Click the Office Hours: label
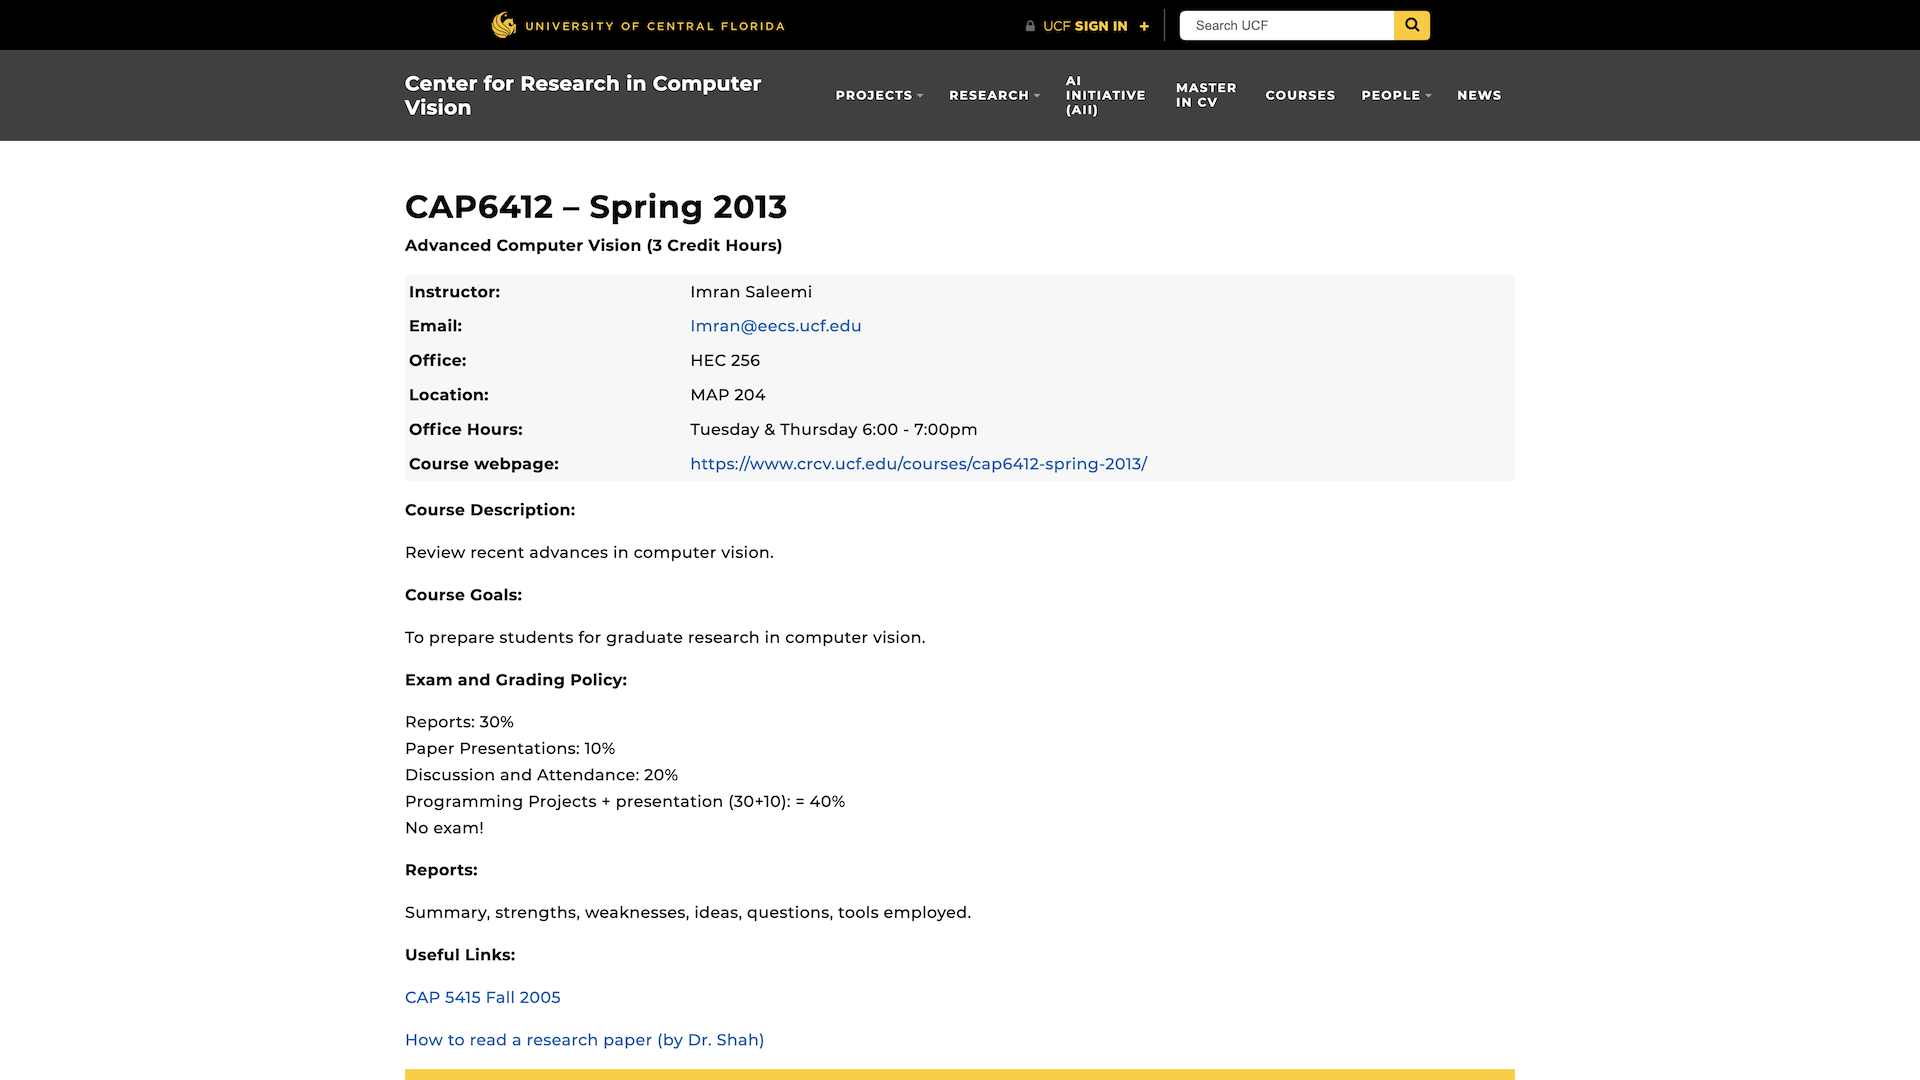The width and height of the screenshot is (1920, 1080). [465, 430]
